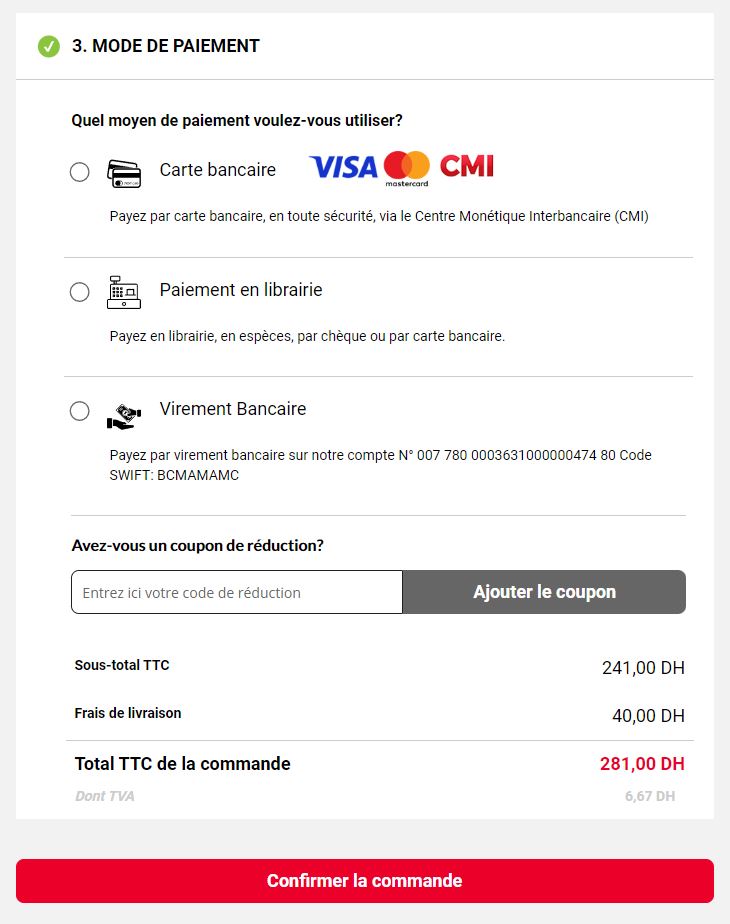
Task: Click the CMI logo
Action: click(467, 166)
